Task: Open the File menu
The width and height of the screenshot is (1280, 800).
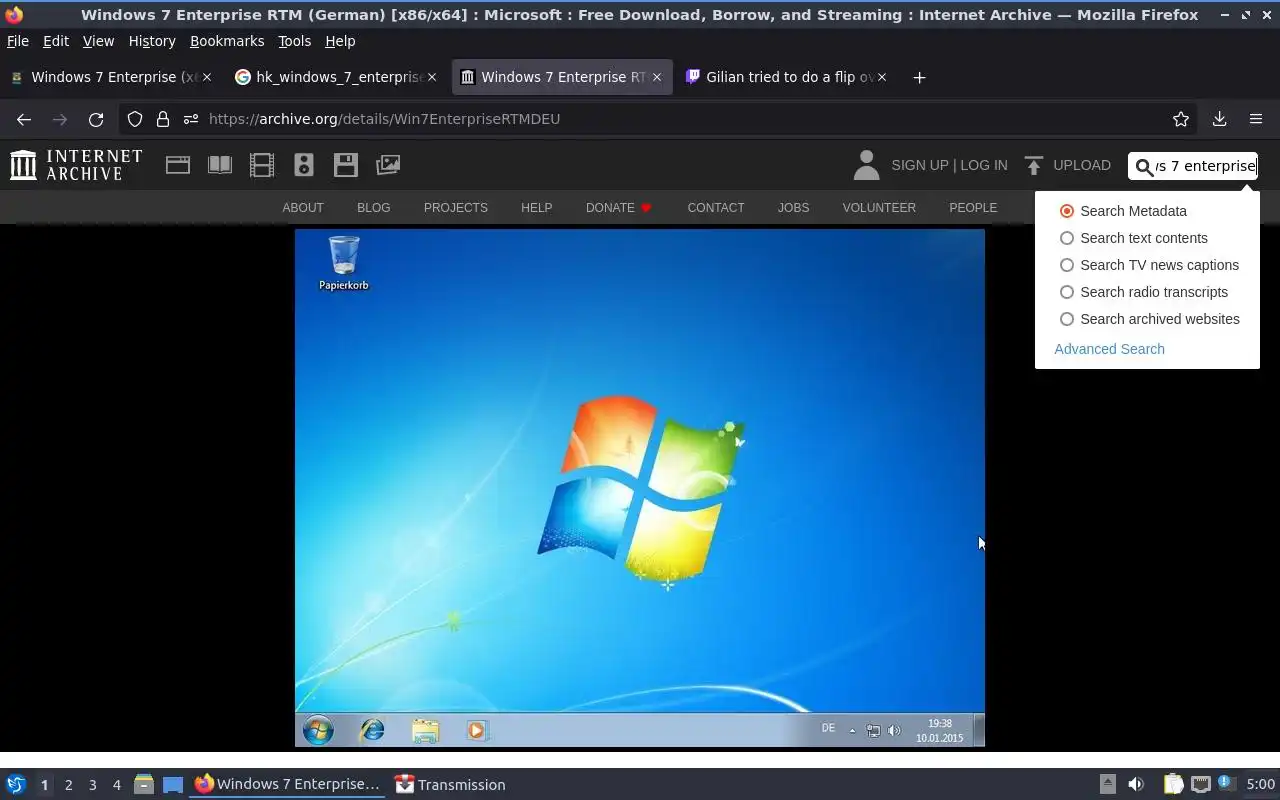Action: pyautogui.click(x=18, y=41)
